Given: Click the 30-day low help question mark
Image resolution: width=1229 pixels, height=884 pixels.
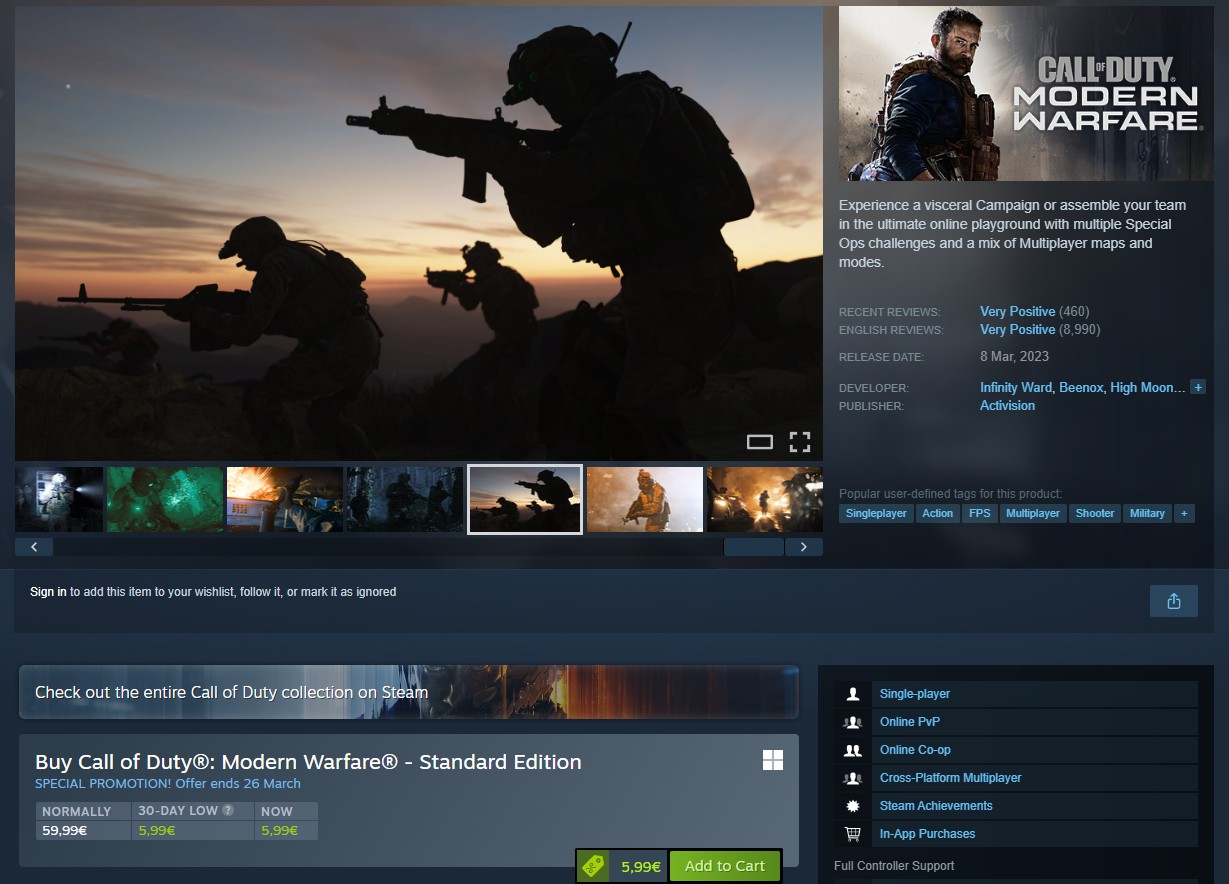Looking at the screenshot, I should point(228,811).
